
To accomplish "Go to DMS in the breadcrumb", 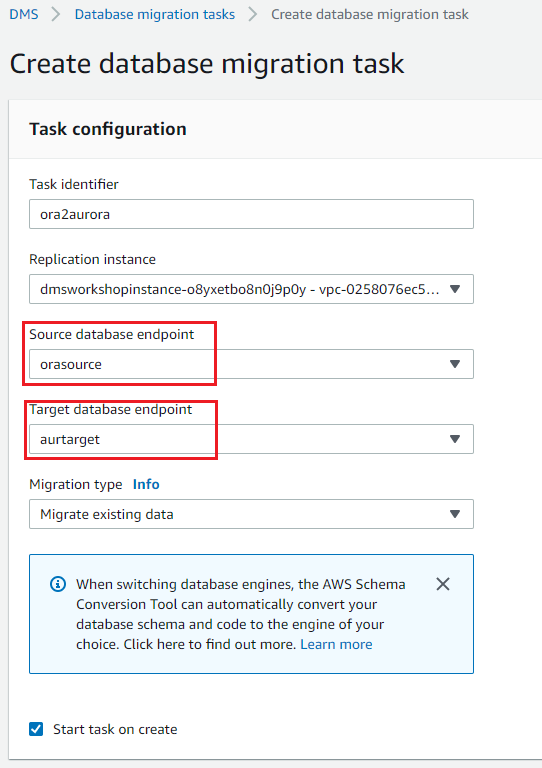I will (24, 14).
